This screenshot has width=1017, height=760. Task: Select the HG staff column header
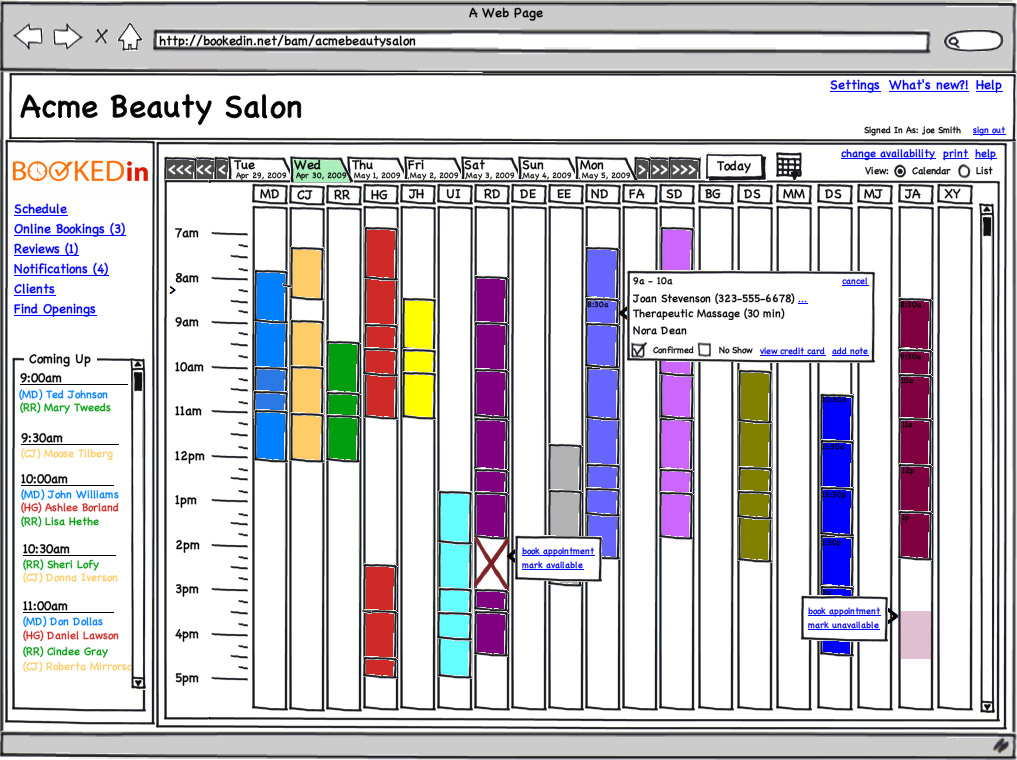(x=379, y=194)
